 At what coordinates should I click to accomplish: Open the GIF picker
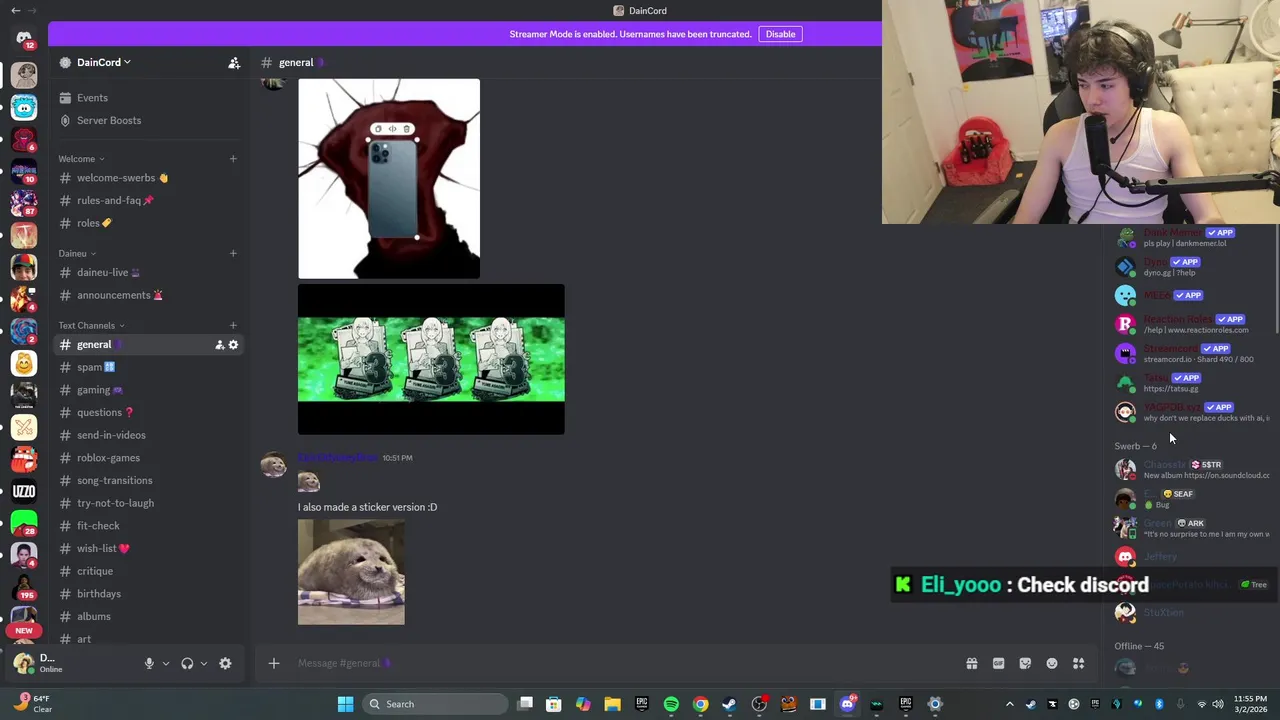(x=998, y=663)
